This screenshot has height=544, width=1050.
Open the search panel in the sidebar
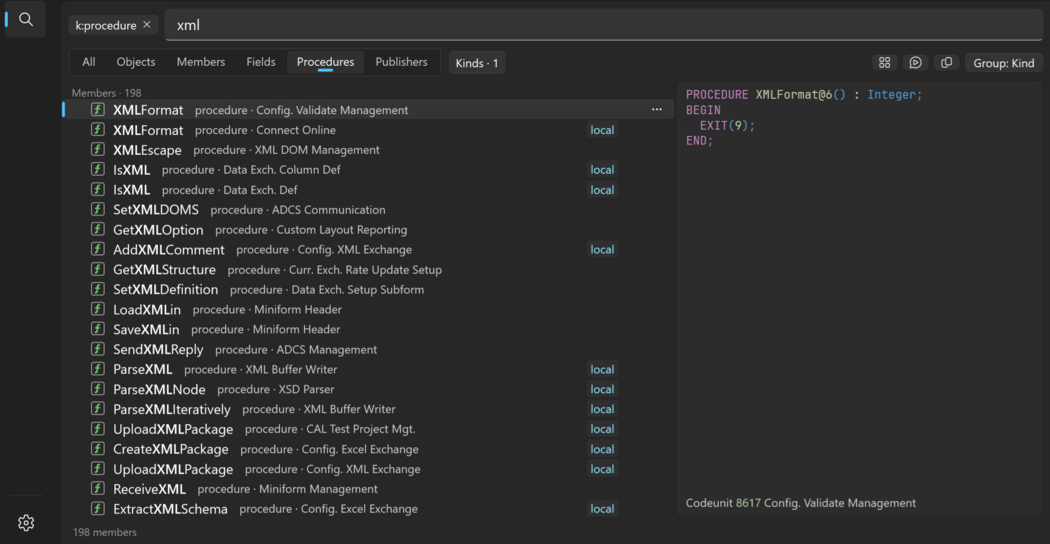[25, 19]
